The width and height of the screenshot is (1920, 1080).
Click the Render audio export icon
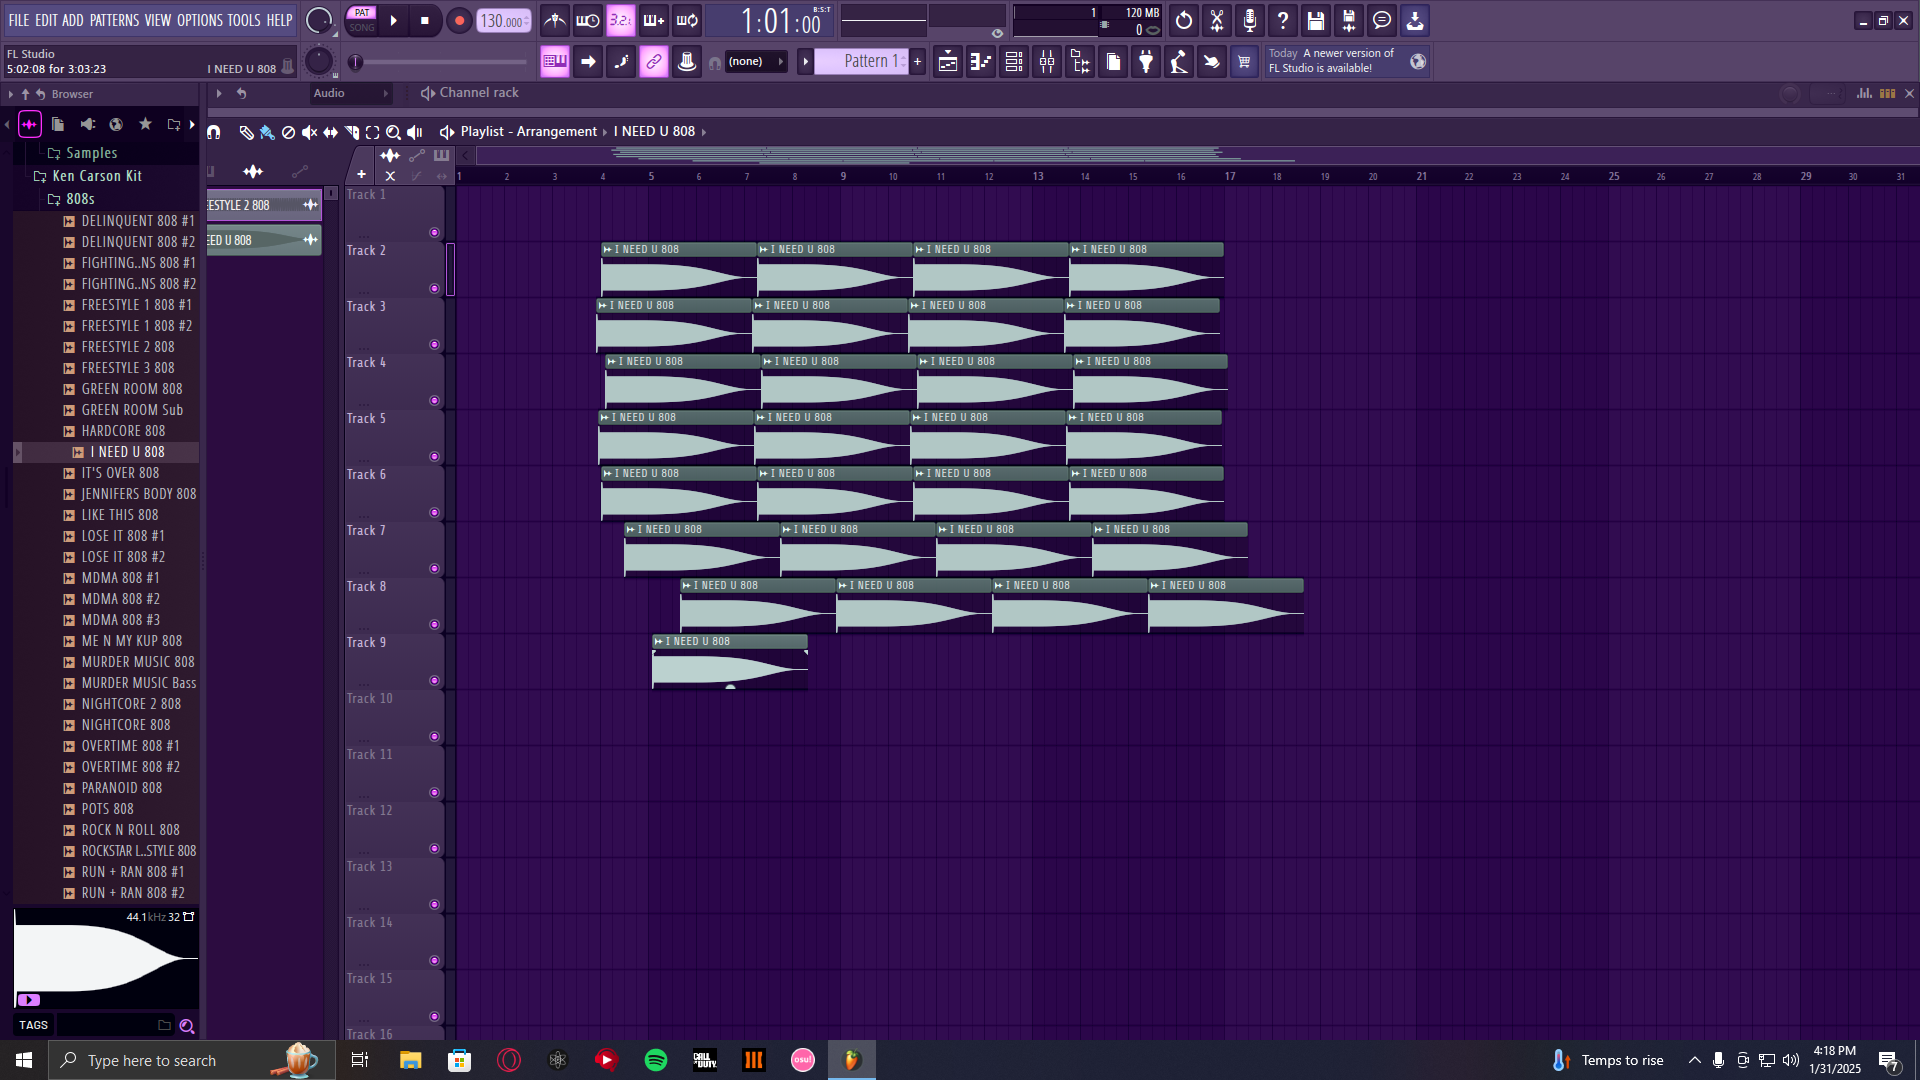click(1349, 20)
